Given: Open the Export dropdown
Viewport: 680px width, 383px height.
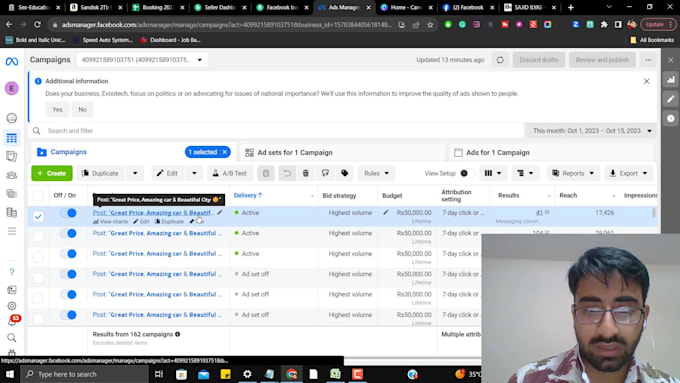Looking at the screenshot, I should pos(628,173).
